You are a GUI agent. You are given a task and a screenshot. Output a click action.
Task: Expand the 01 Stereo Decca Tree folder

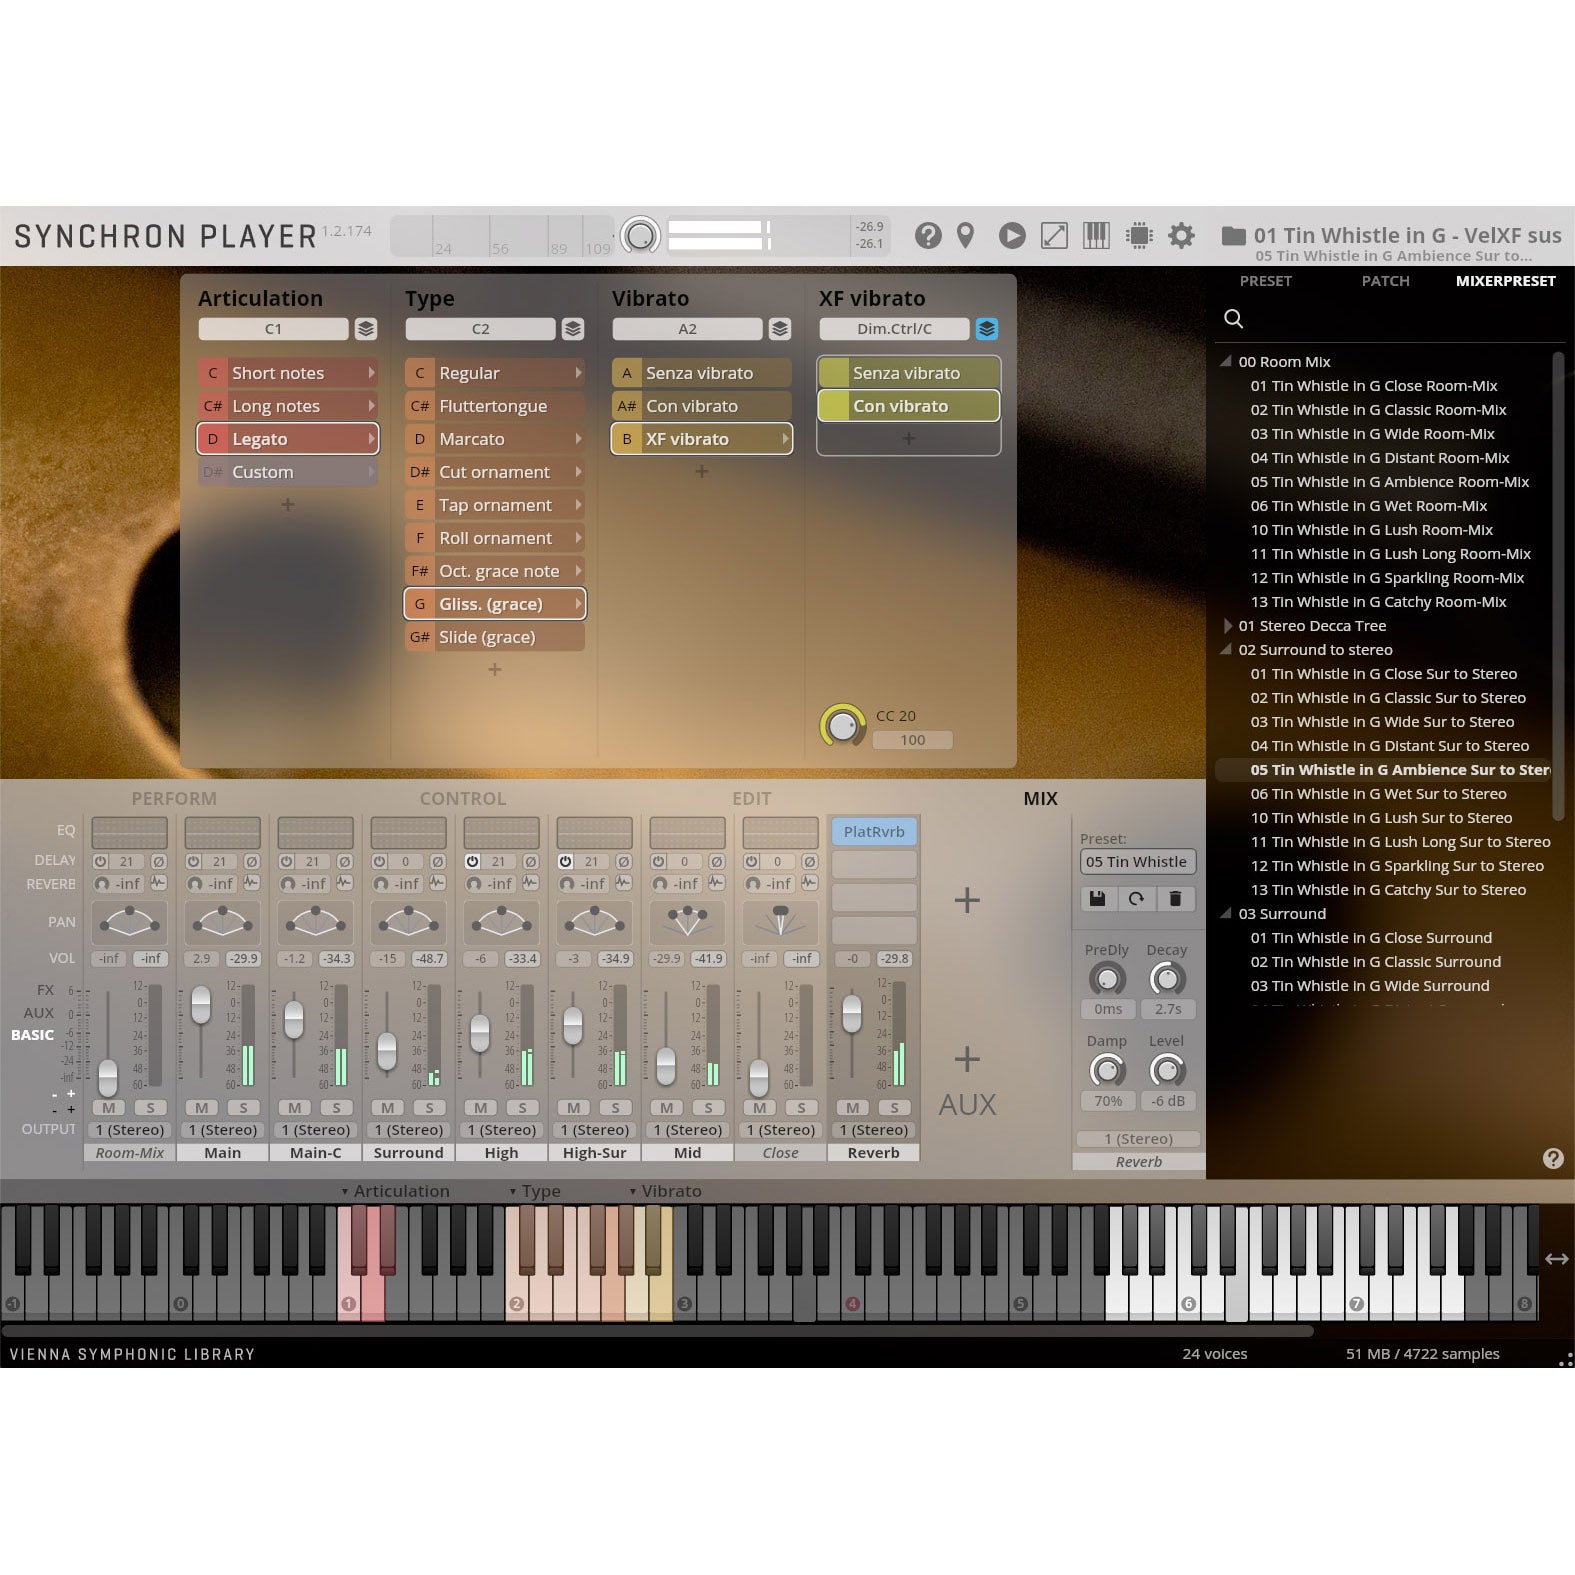tap(1228, 626)
